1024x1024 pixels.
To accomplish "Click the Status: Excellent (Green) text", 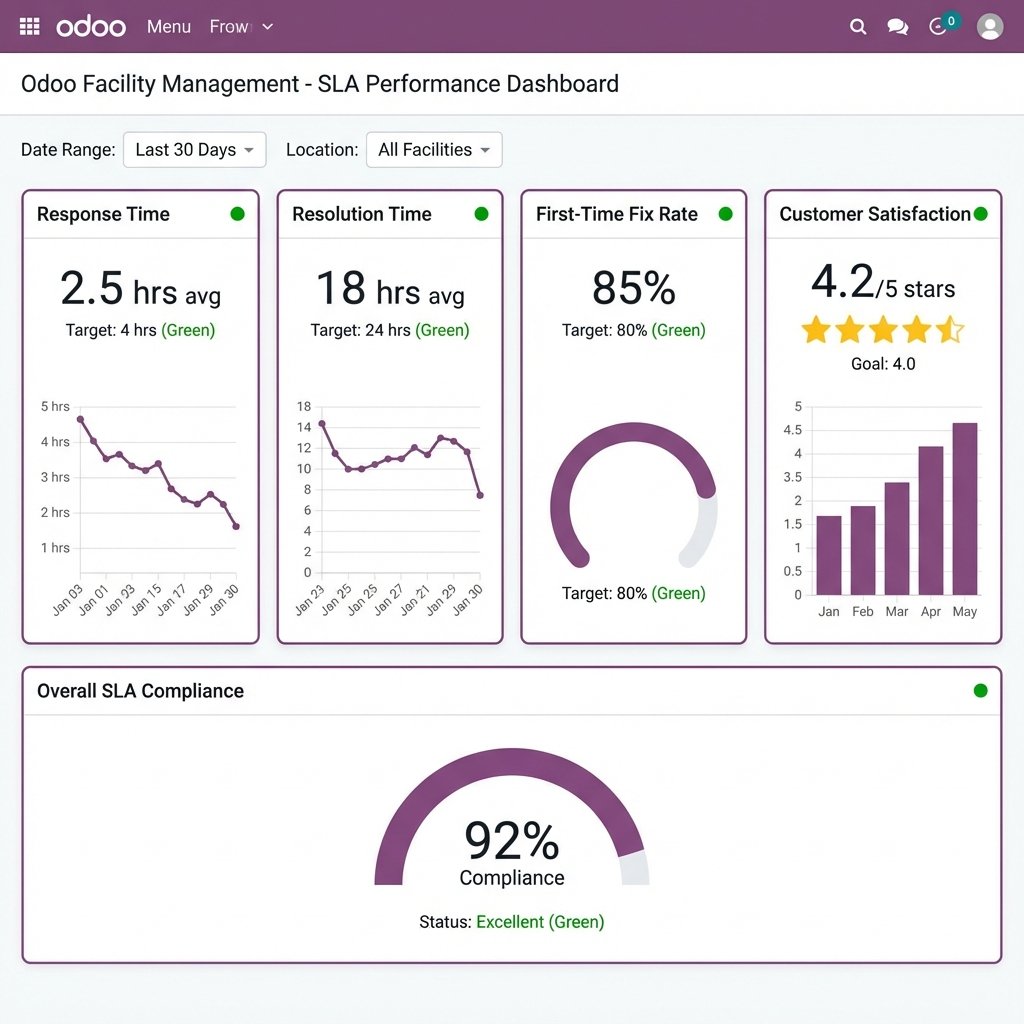I will coord(511,921).
